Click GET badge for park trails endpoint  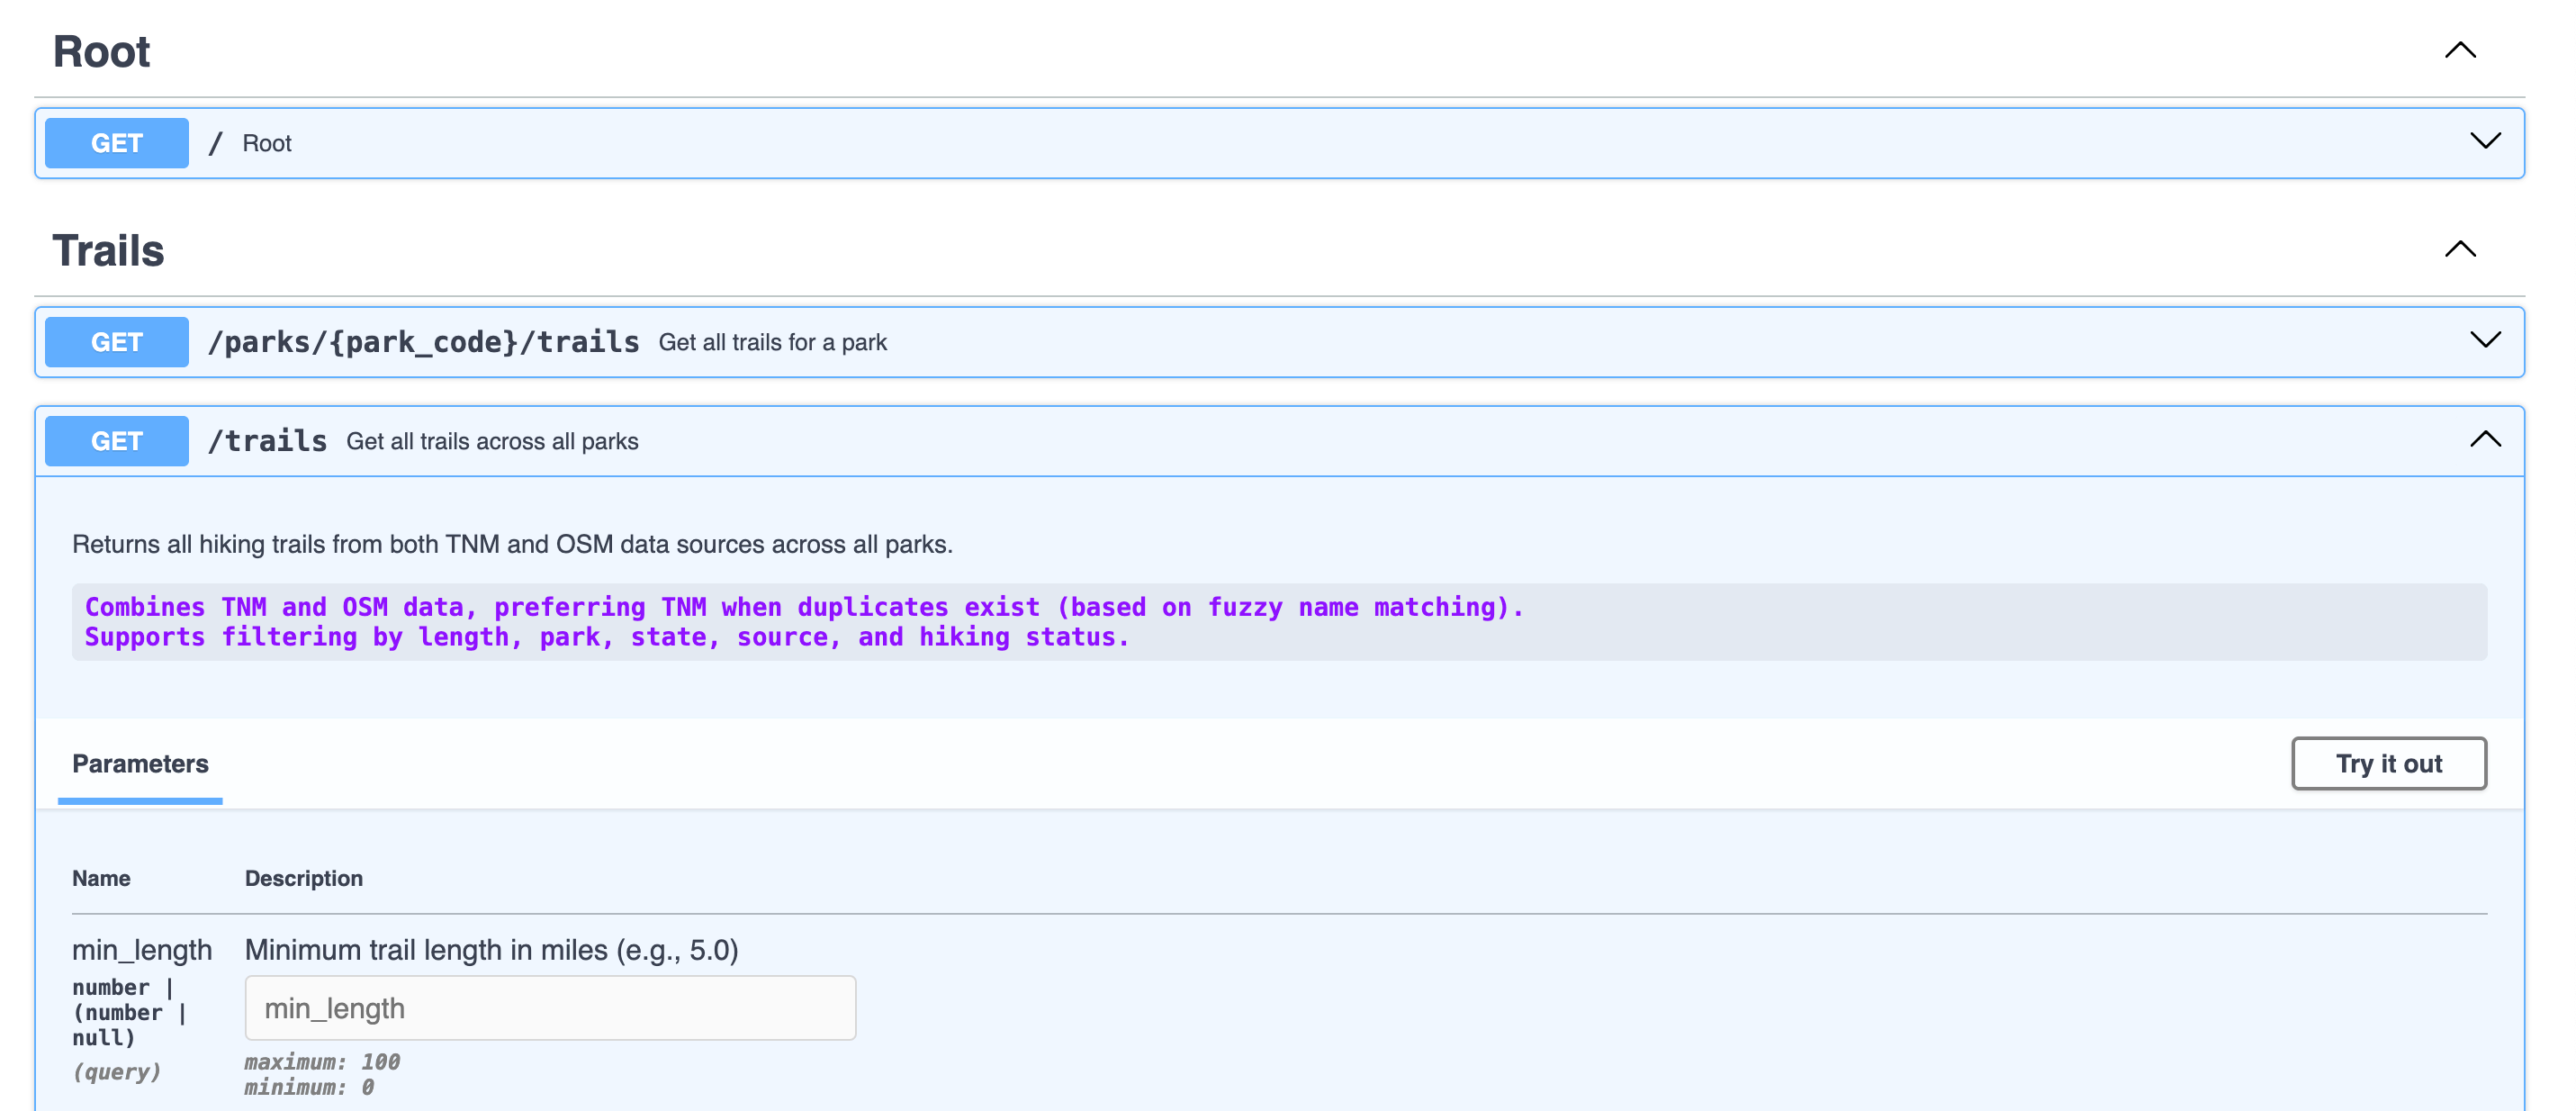(x=116, y=342)
